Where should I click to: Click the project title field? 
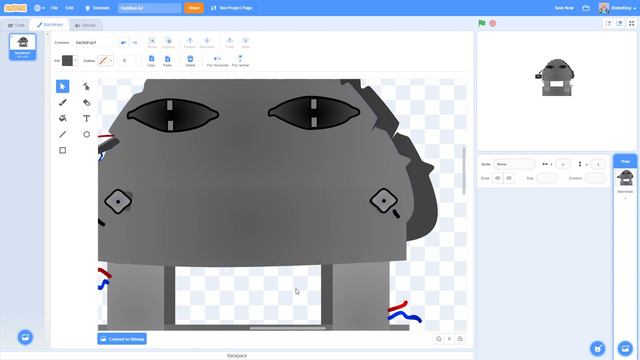149,8
